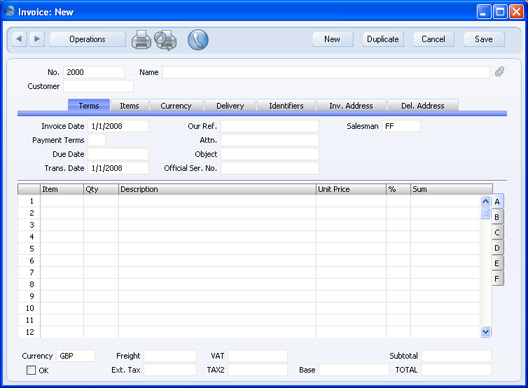Click the TAX2 field
The width and height of the screenshot is (528, 388).
258,370
